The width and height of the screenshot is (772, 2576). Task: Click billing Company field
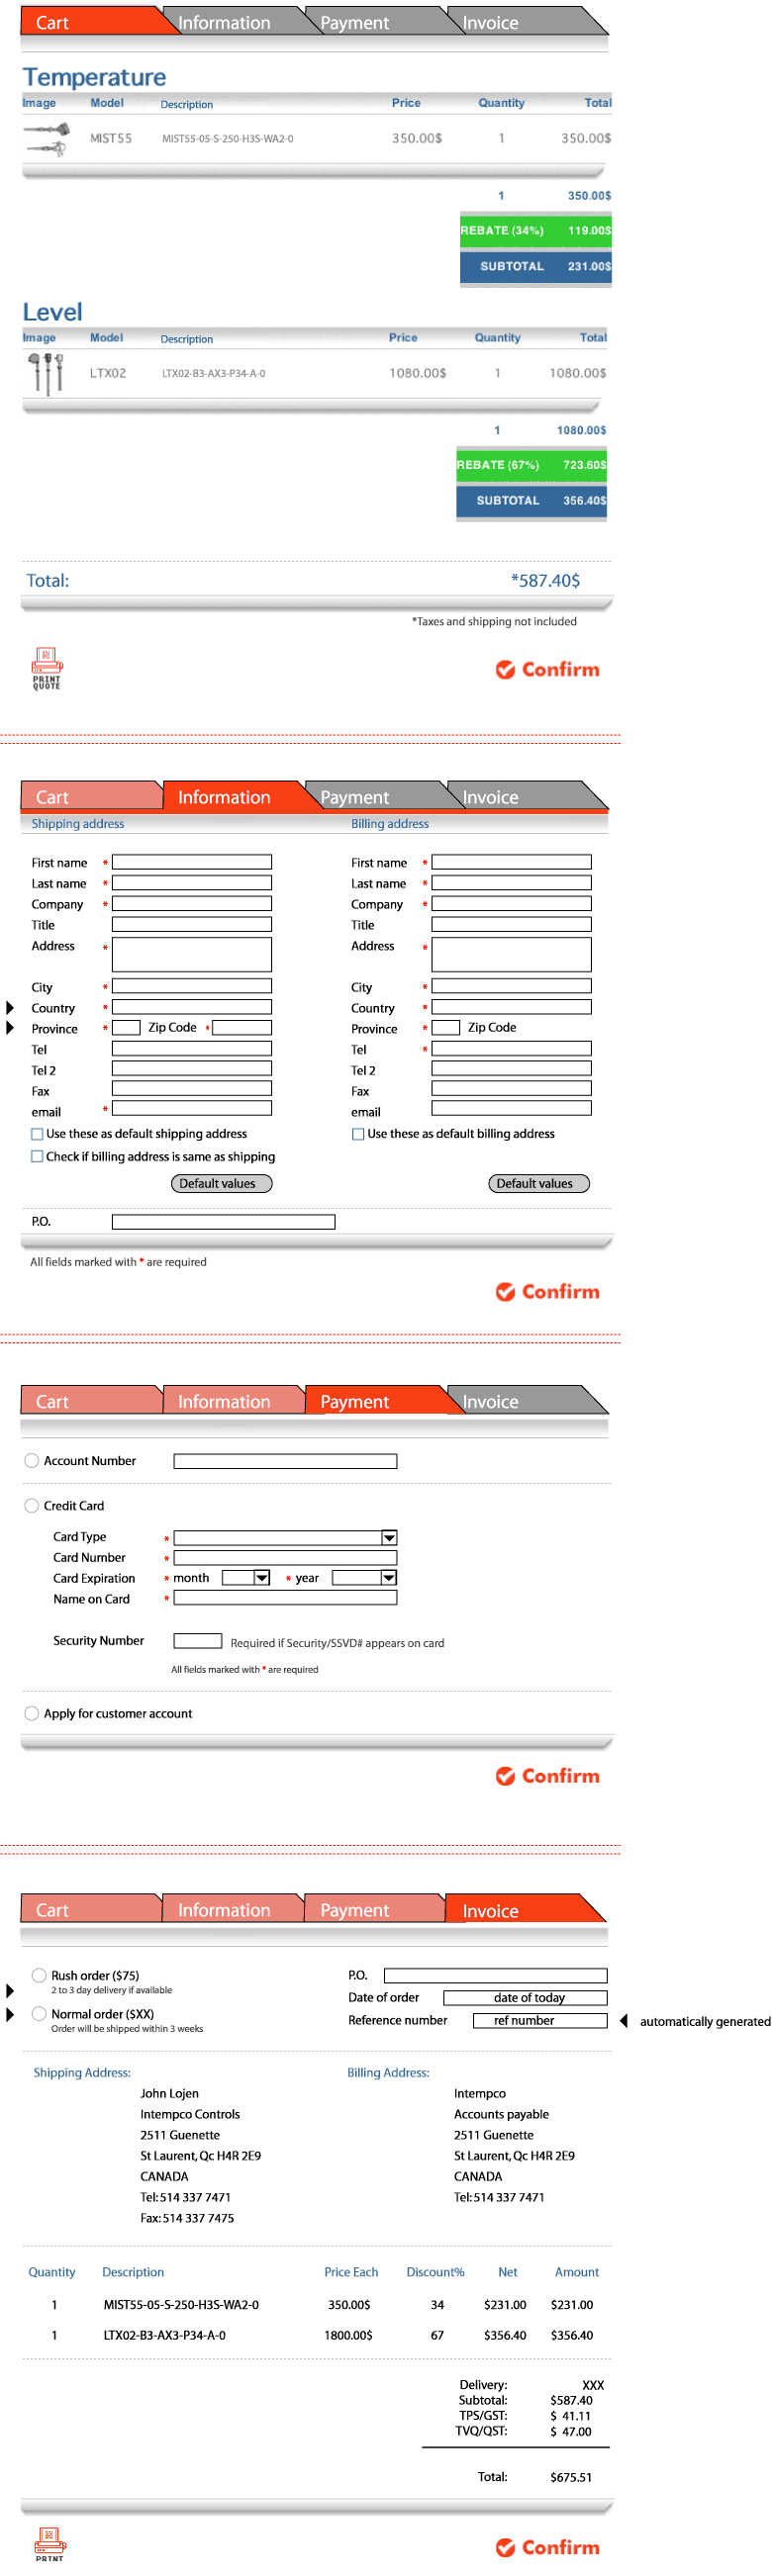point(511,903)
